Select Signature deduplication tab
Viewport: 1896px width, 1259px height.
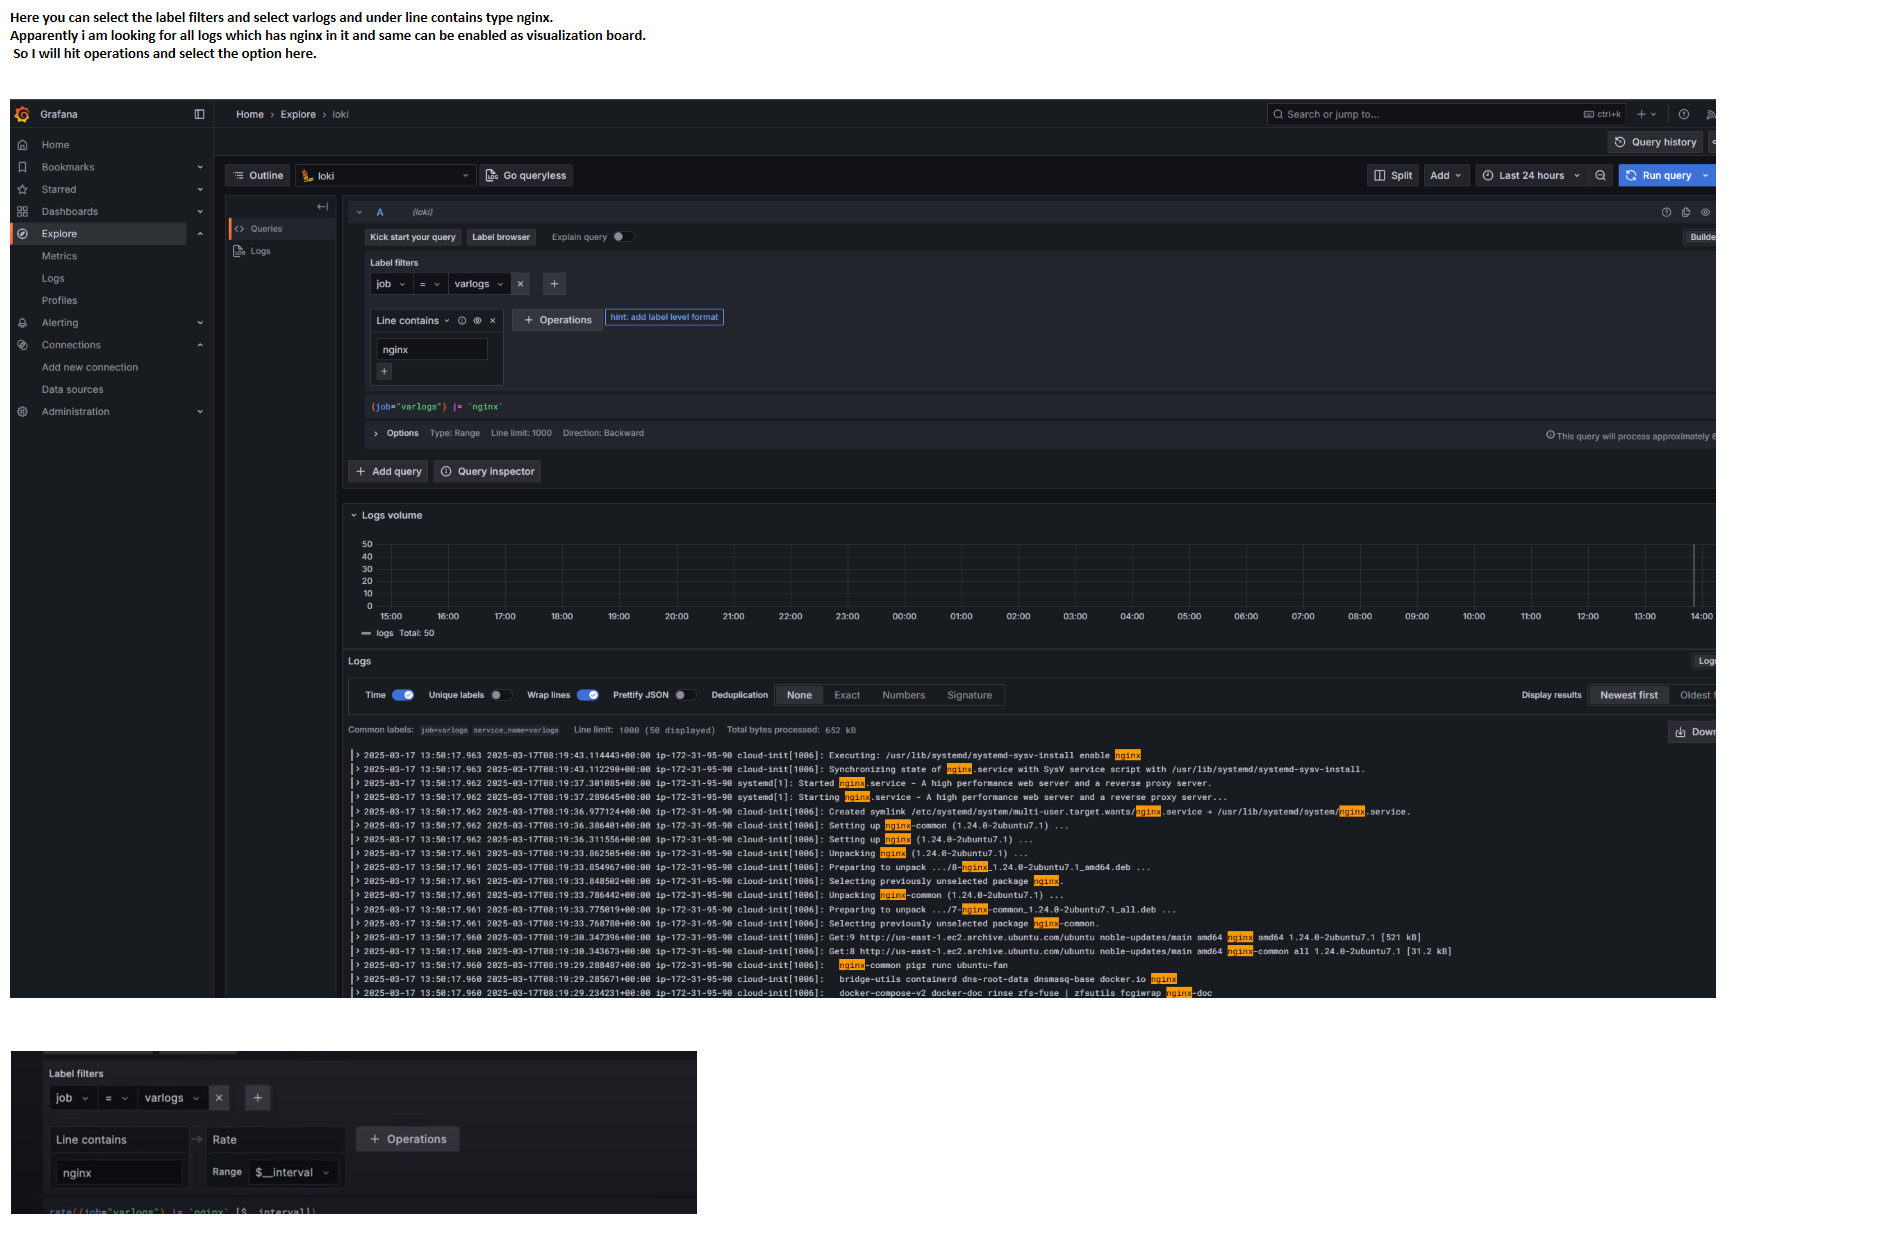coord(969,695)
